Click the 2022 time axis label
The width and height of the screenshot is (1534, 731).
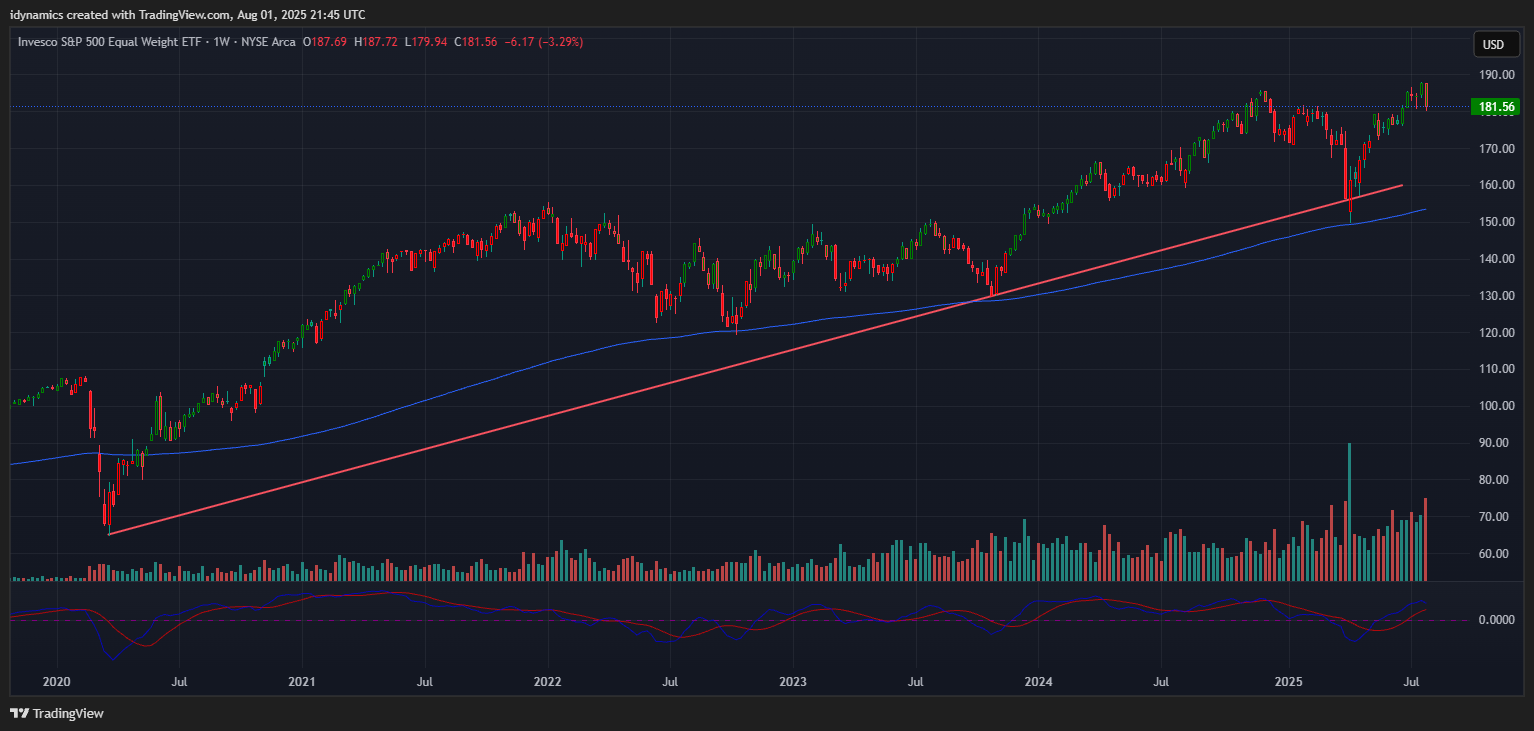click(x=548, y=682)
